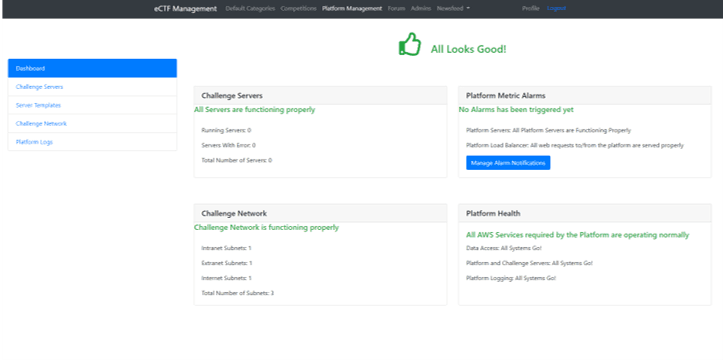Click 'Intranet Subnets: 1' text

[226, 248]
